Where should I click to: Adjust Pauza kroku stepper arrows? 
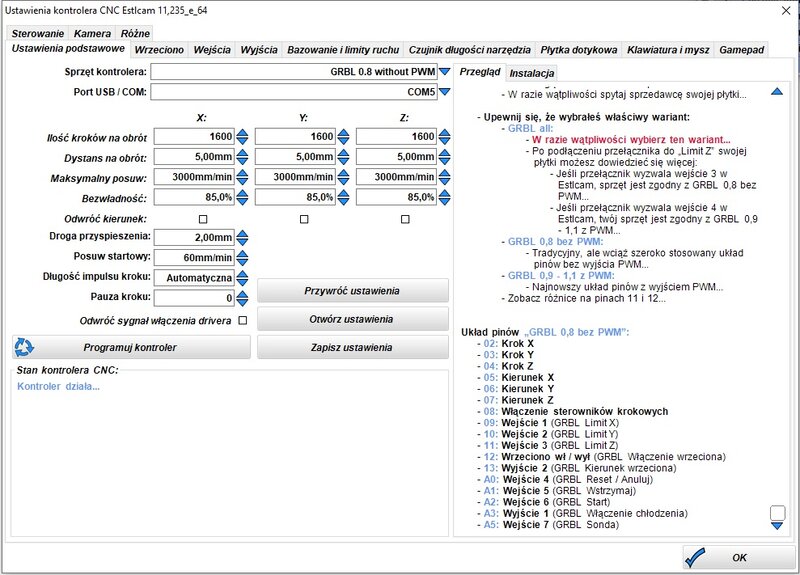pyautogui.click(x=242, y=298)
